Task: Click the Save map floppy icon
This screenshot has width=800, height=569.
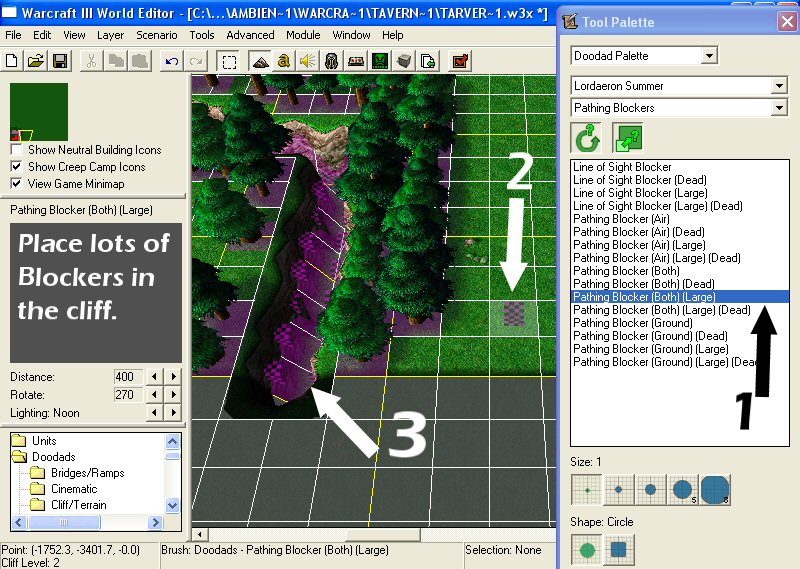Action: pyautogui.click(x=60, y=61)
